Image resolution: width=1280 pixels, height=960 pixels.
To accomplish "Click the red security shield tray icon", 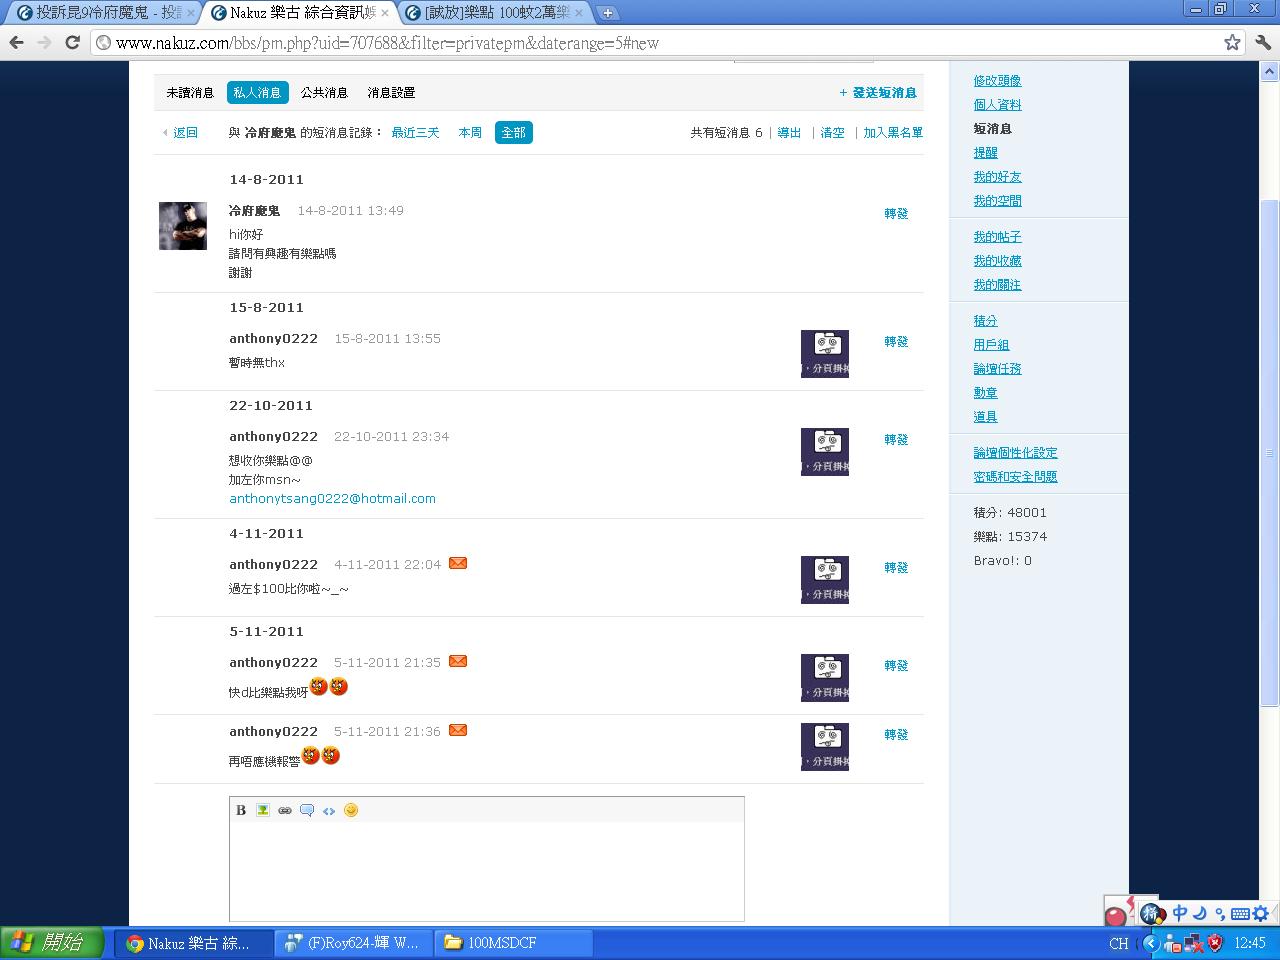I will [1215, 942].
